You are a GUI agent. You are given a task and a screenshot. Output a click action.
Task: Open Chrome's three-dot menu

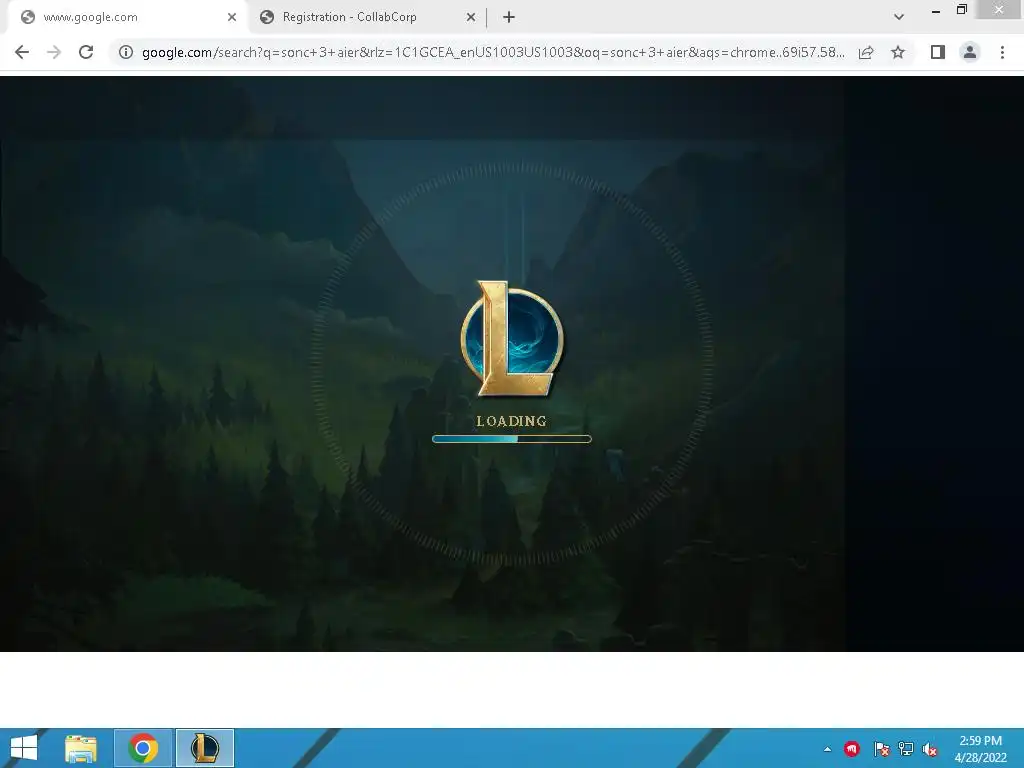[1002, 52]
